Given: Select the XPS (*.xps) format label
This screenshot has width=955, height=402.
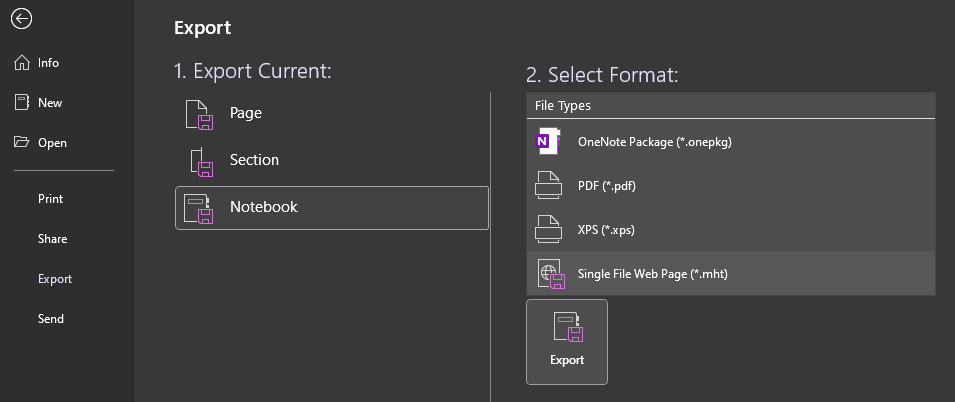Looking at the screenshot, I should point(606,230).
